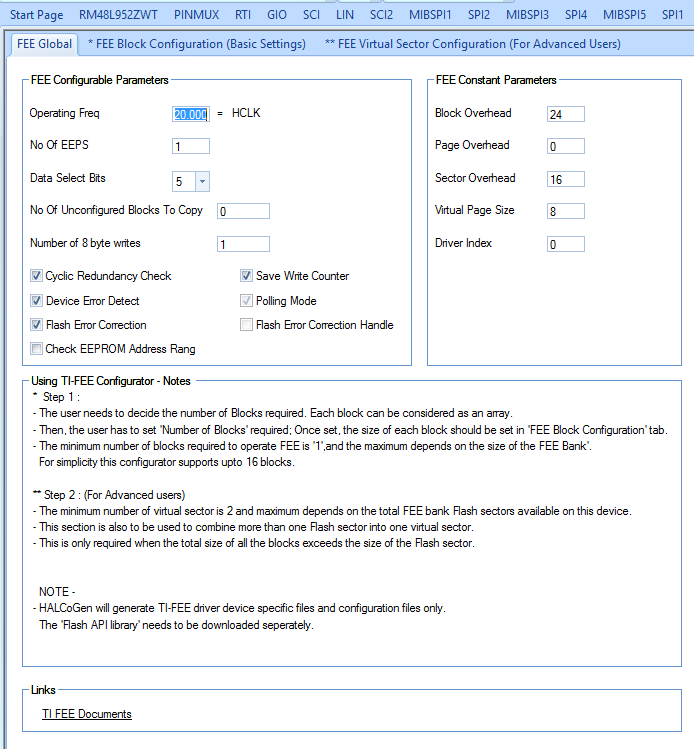Screen dimensions: 694x749
Task: Click the 'Virtual Page Size' label
Action: 474,210
